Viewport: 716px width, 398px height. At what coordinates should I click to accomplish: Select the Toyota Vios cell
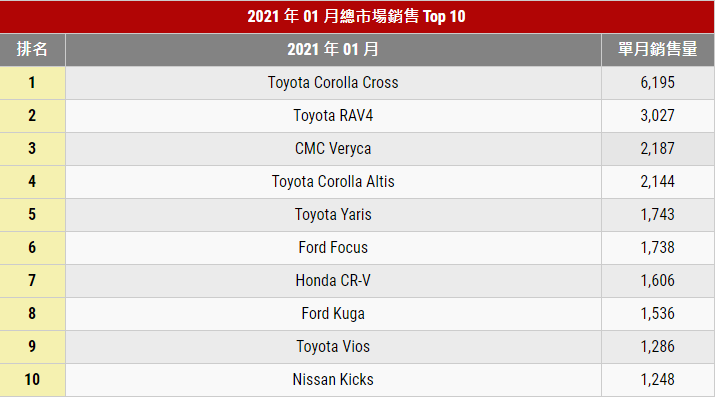click(x=333, y=347)
